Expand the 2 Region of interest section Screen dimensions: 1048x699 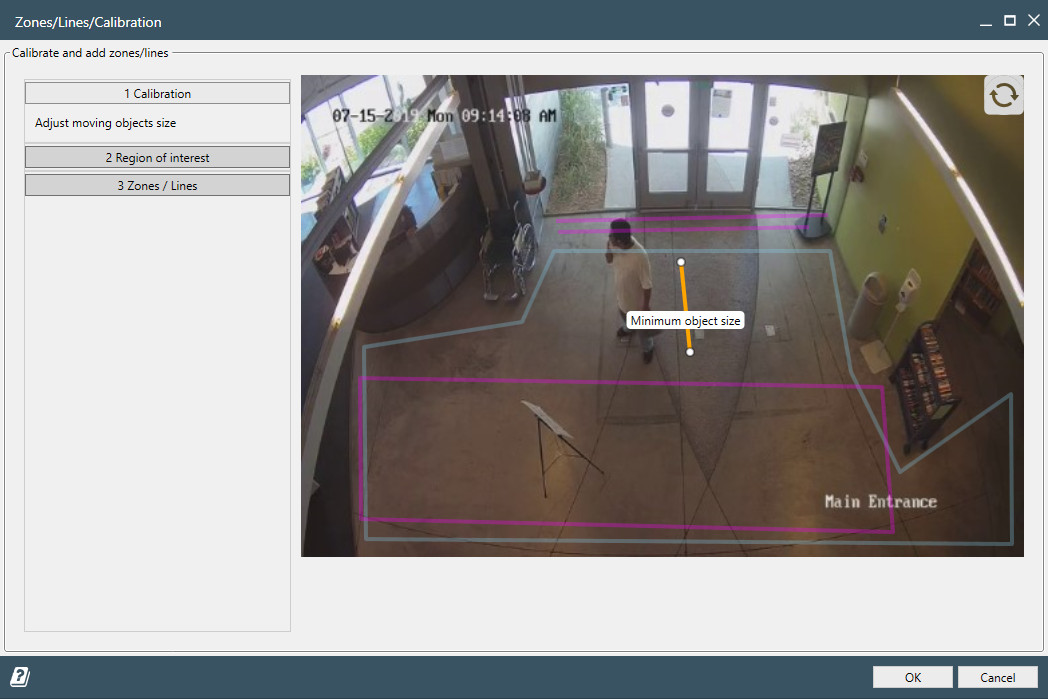[x=157, y=157]
